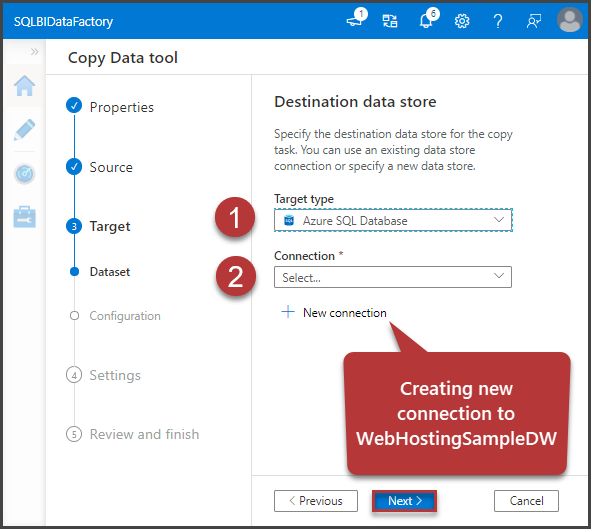
Task: Open the announcements megaphone icon
Action: click(355, 19)
